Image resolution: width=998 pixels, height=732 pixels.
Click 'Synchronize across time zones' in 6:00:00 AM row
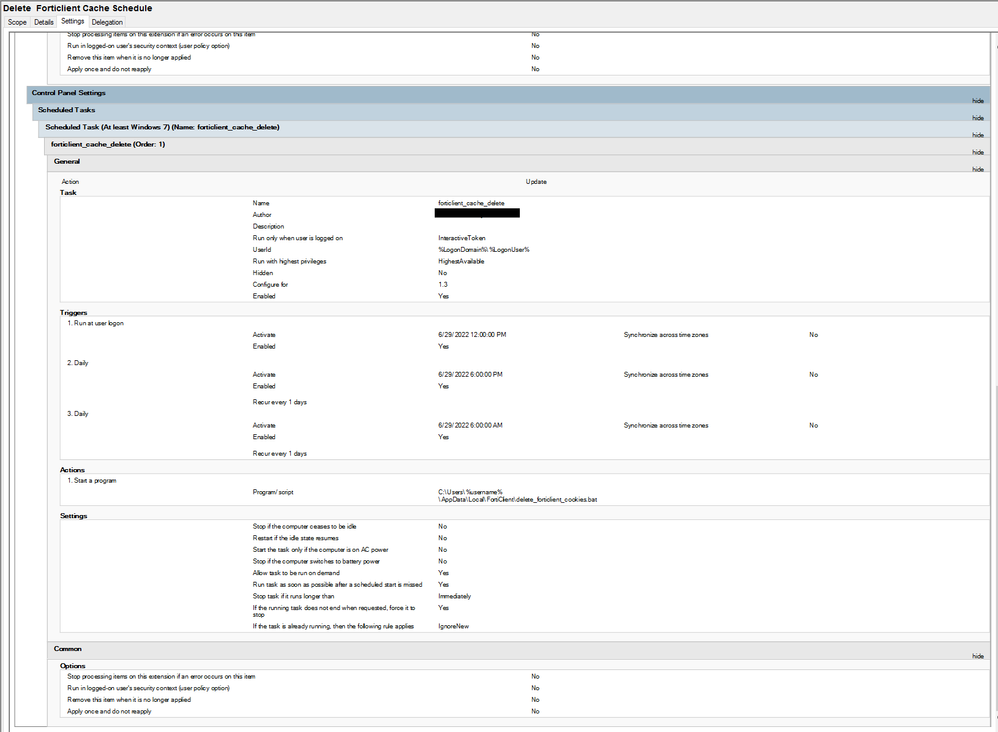click(x=666, y=426)
